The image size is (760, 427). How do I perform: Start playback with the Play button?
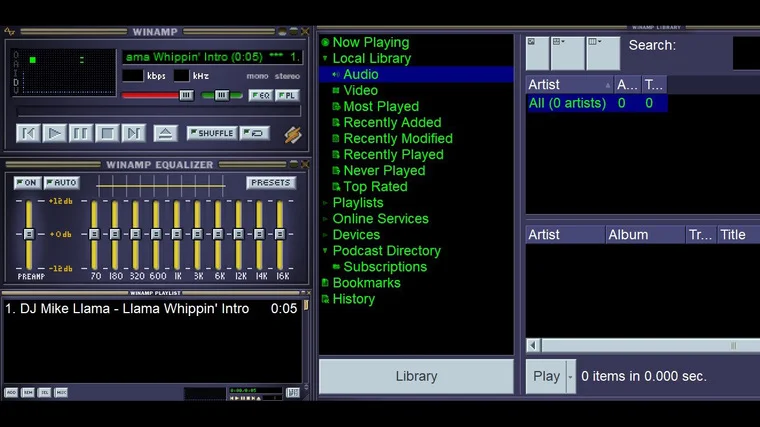pyautogui.click(x=54, y=133)
